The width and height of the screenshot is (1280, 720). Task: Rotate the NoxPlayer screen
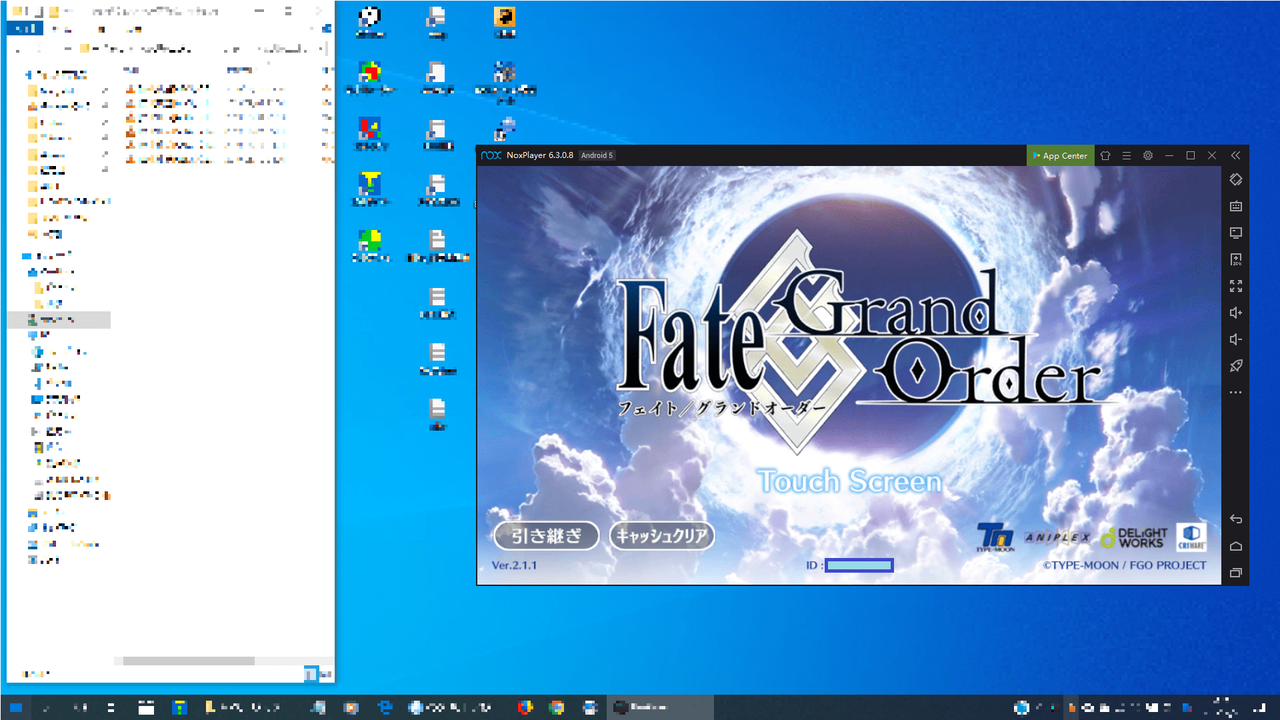(x=1236, y=180)
